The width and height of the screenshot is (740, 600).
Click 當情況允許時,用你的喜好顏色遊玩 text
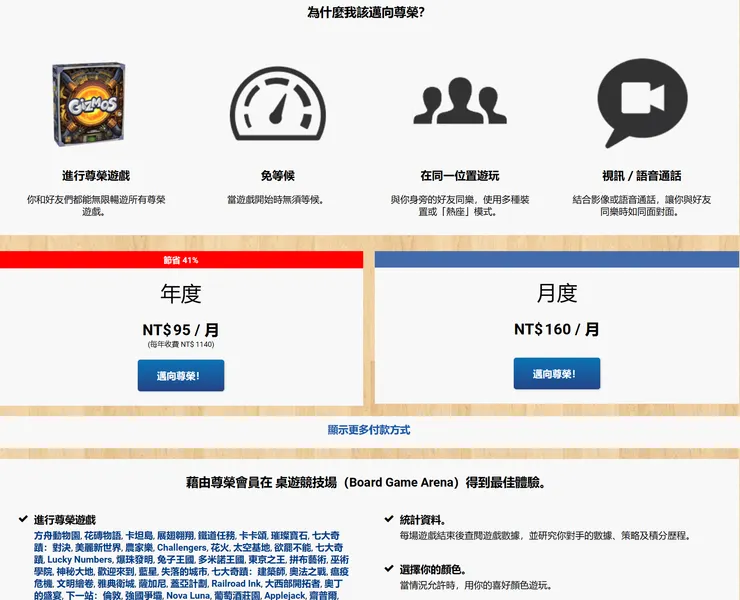click(476, 585)
